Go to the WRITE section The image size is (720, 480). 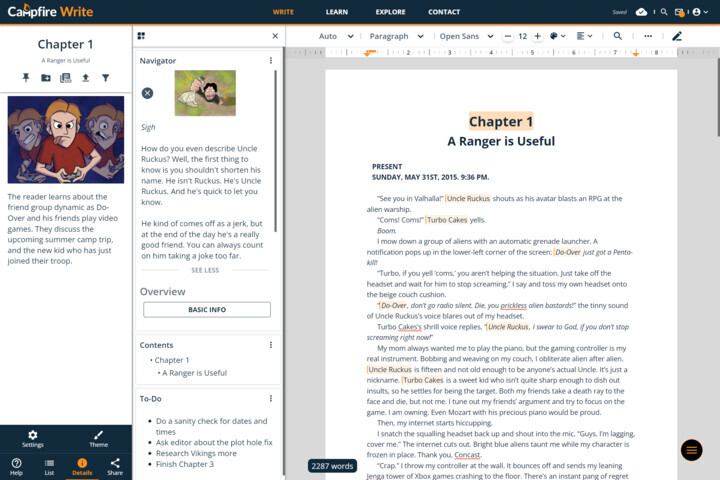click(x=283, y=12)
